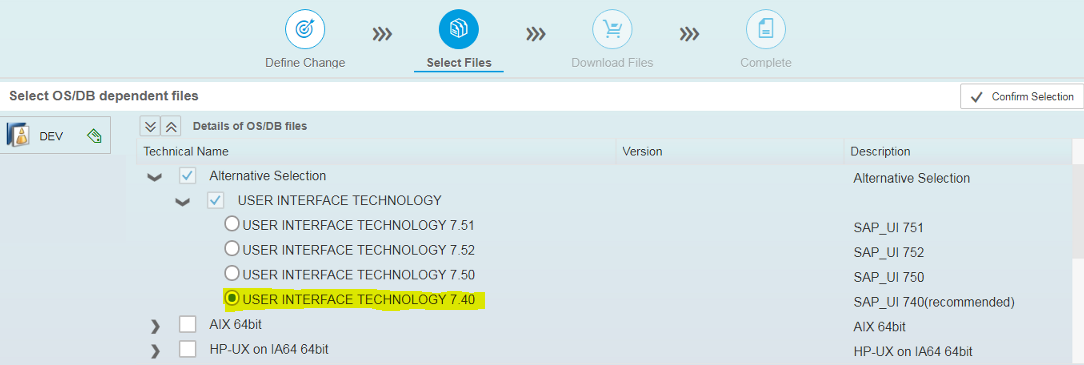Expand the AIX 64bit node
The image size is (1084, 365).
(x=155, y=326)
